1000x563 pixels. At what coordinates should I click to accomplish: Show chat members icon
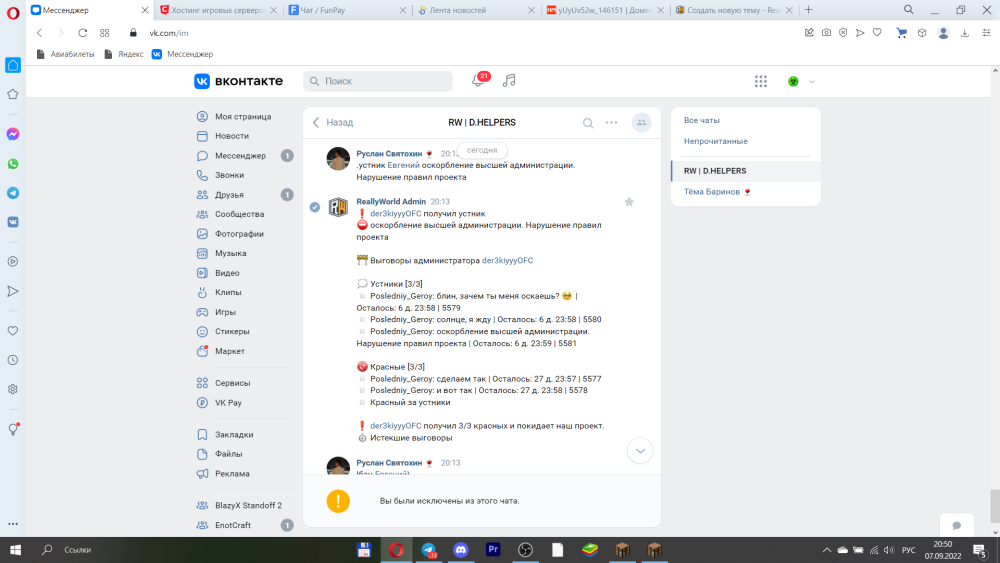click(642, 122)
